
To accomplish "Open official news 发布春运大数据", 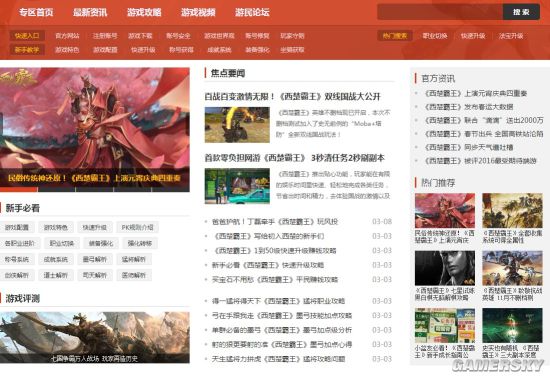I will pyautogui.click(x=469, y=107).
